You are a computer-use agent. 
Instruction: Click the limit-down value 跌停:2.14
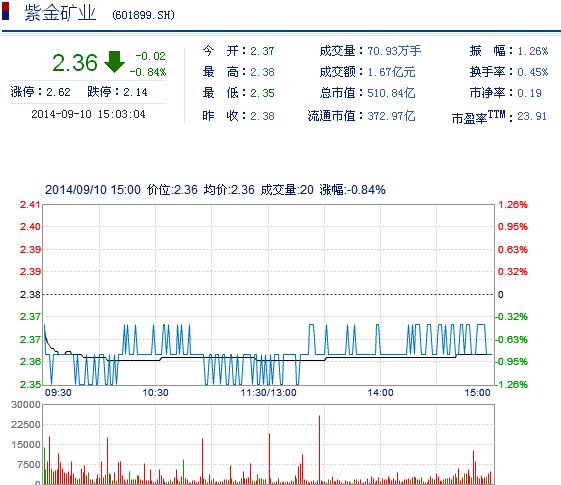pos(117,92)
